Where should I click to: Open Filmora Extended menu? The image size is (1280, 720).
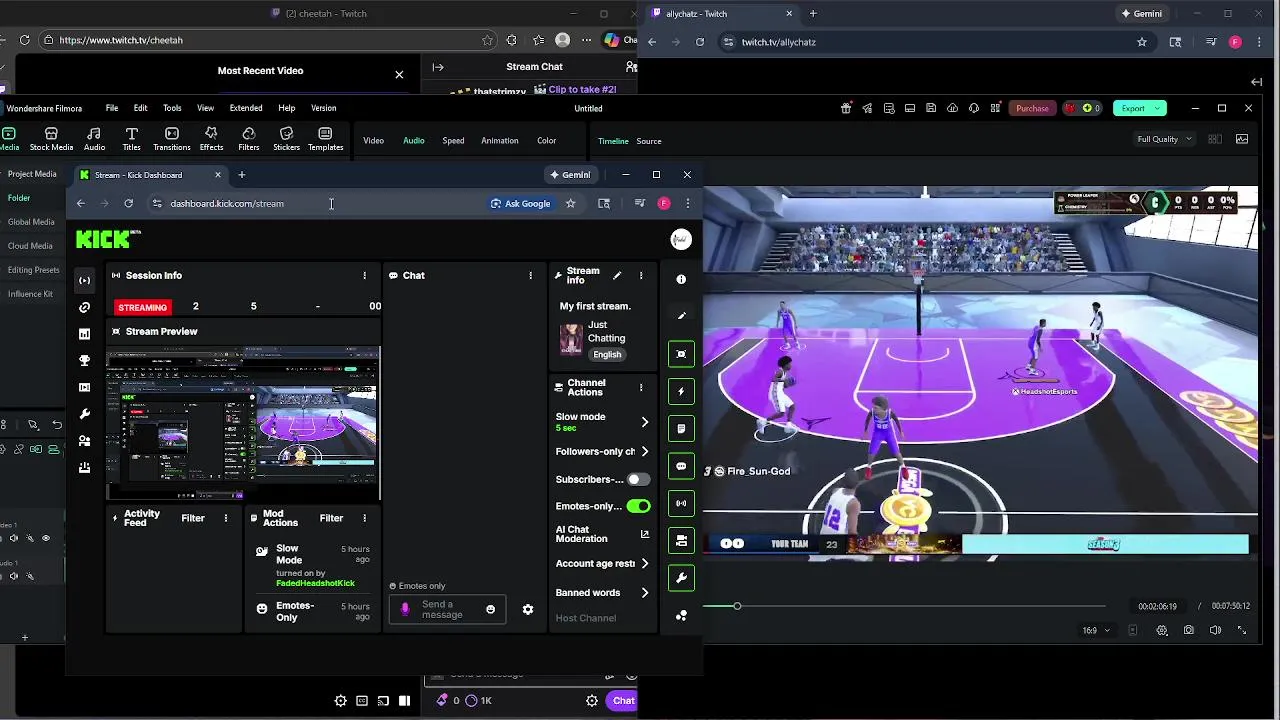pyautogui.click(x=246, y=108)
